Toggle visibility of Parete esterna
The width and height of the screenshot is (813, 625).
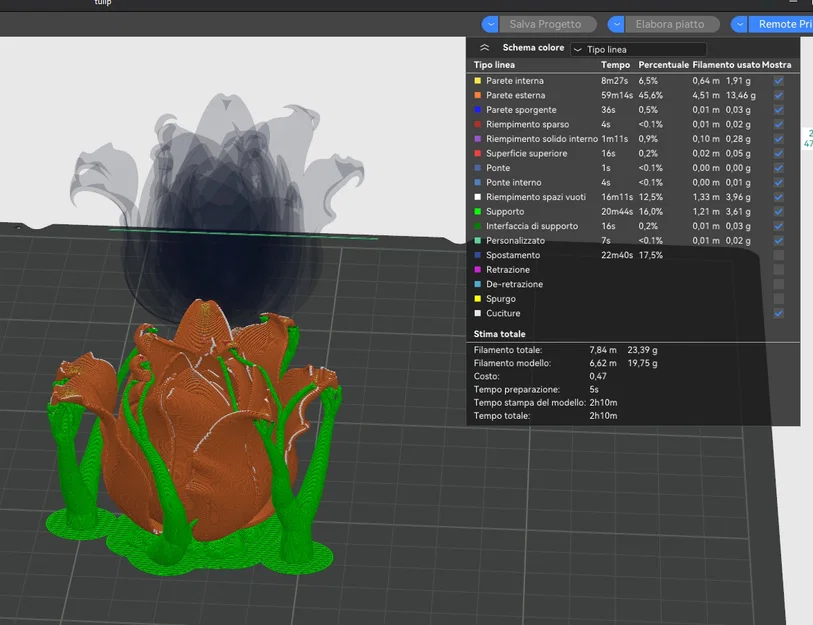[x=778, y=95]
